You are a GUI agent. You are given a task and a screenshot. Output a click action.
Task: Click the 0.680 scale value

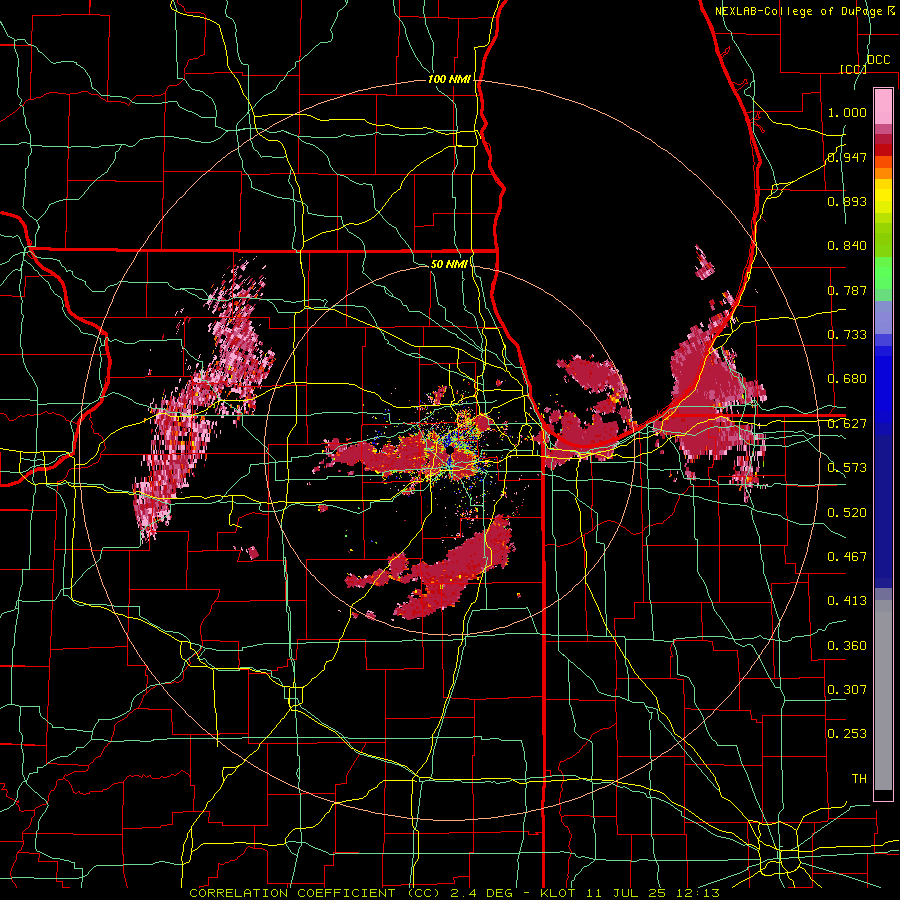point(847,379)
